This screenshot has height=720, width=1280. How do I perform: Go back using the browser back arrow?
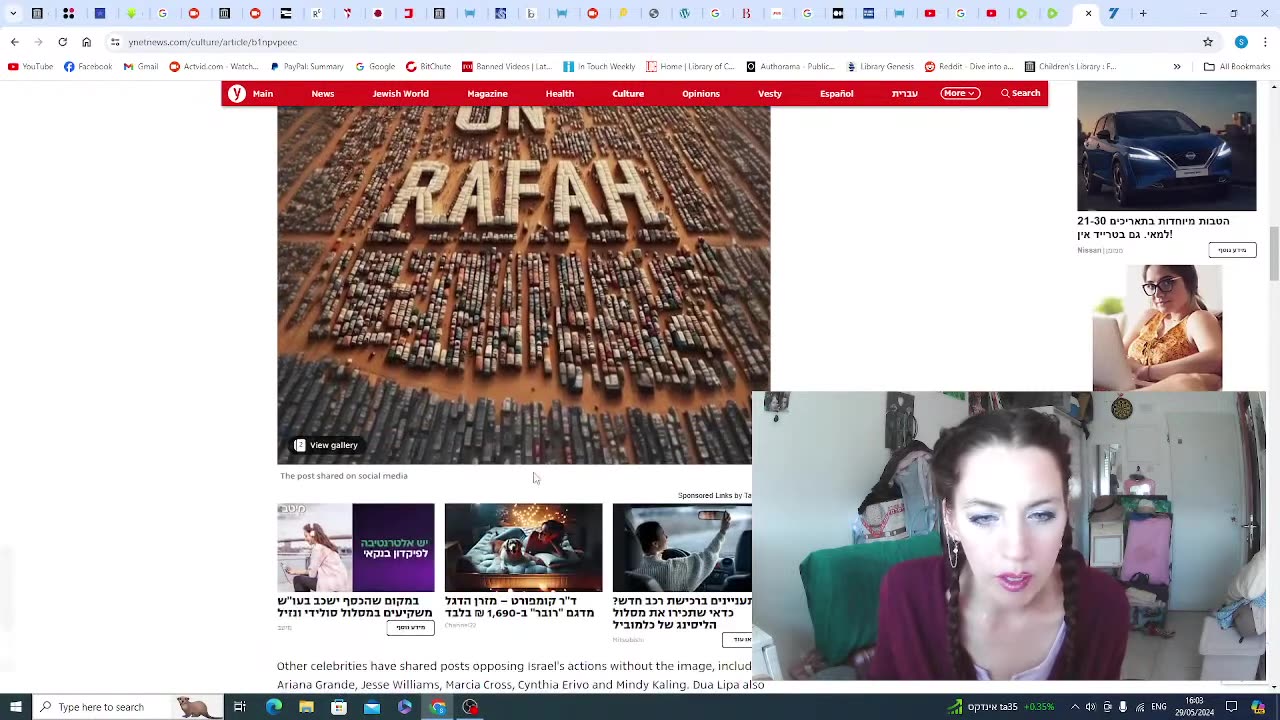coord(14,42)
